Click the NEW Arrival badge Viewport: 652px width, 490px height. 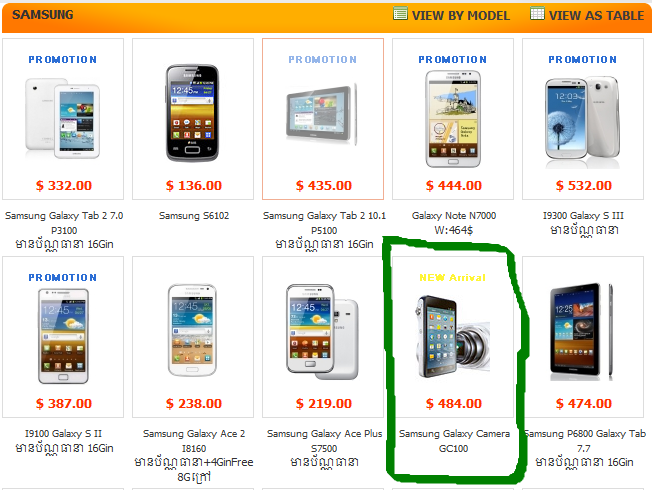click(452, 277)
